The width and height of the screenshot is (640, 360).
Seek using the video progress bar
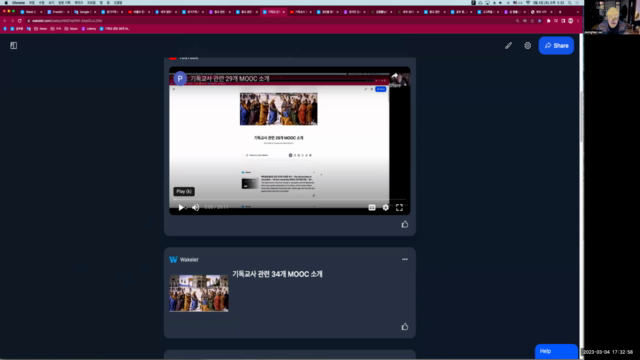289,200
